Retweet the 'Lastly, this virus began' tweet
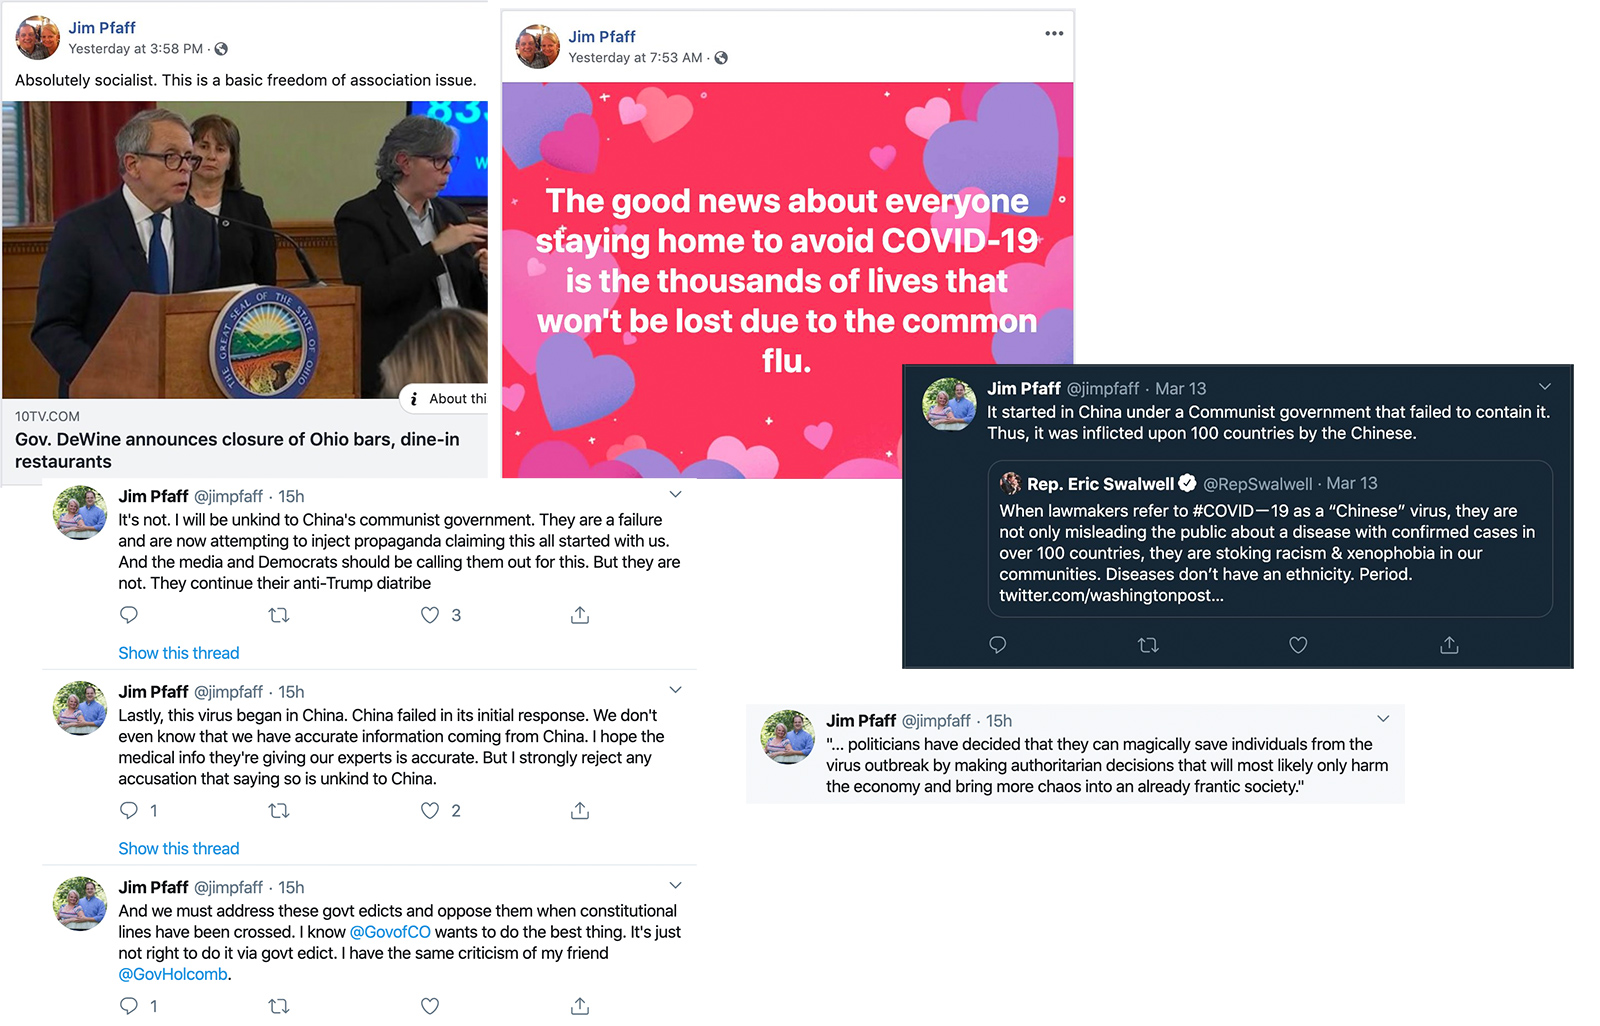Image resolution: width=1600 pixels, height=1026 pixels. (x=279, y=811)
